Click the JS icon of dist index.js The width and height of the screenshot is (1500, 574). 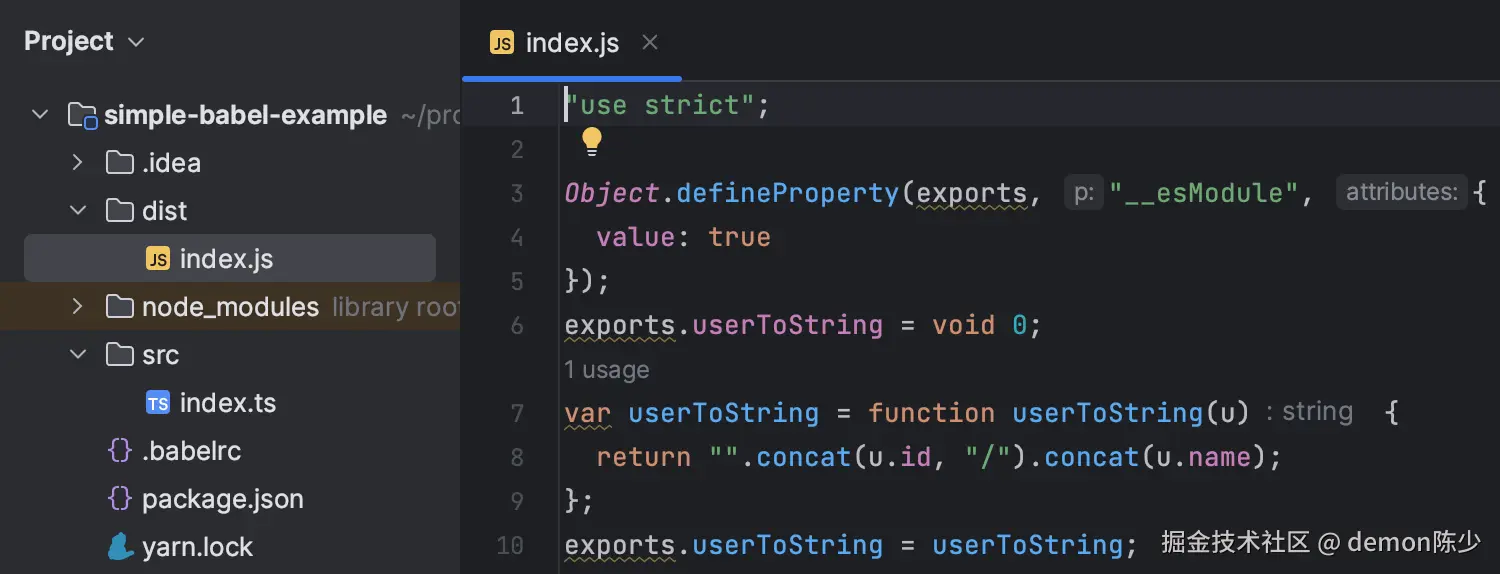pos(158,259)
